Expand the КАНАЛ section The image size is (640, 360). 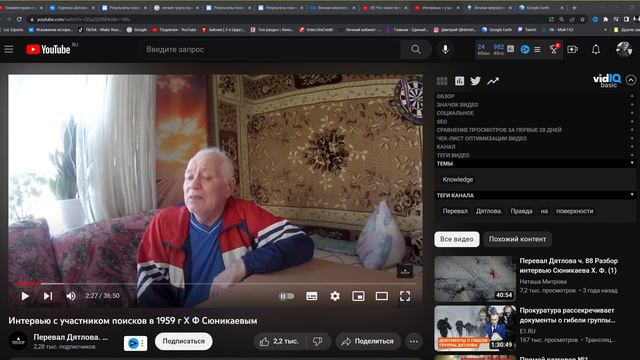point(535,147)
